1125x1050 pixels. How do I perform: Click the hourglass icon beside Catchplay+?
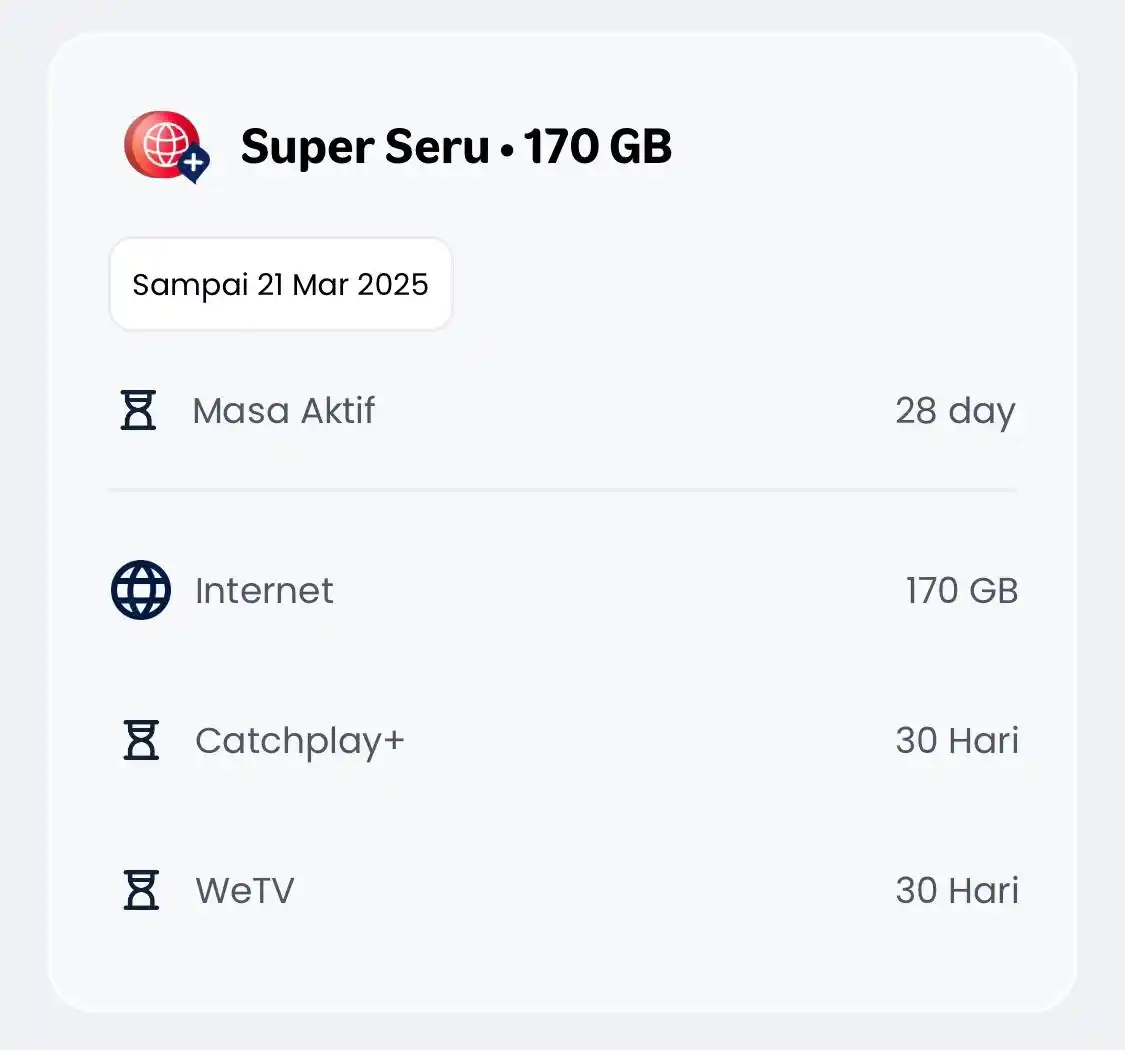[x=141, y=740]
